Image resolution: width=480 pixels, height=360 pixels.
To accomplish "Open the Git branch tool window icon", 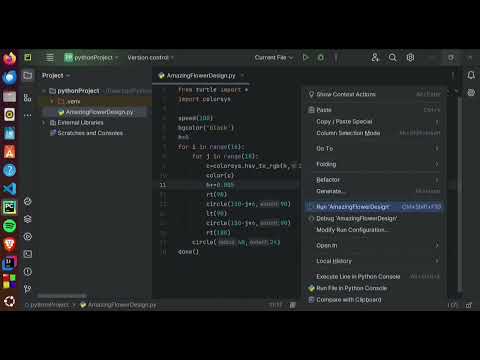I will 28,289.
